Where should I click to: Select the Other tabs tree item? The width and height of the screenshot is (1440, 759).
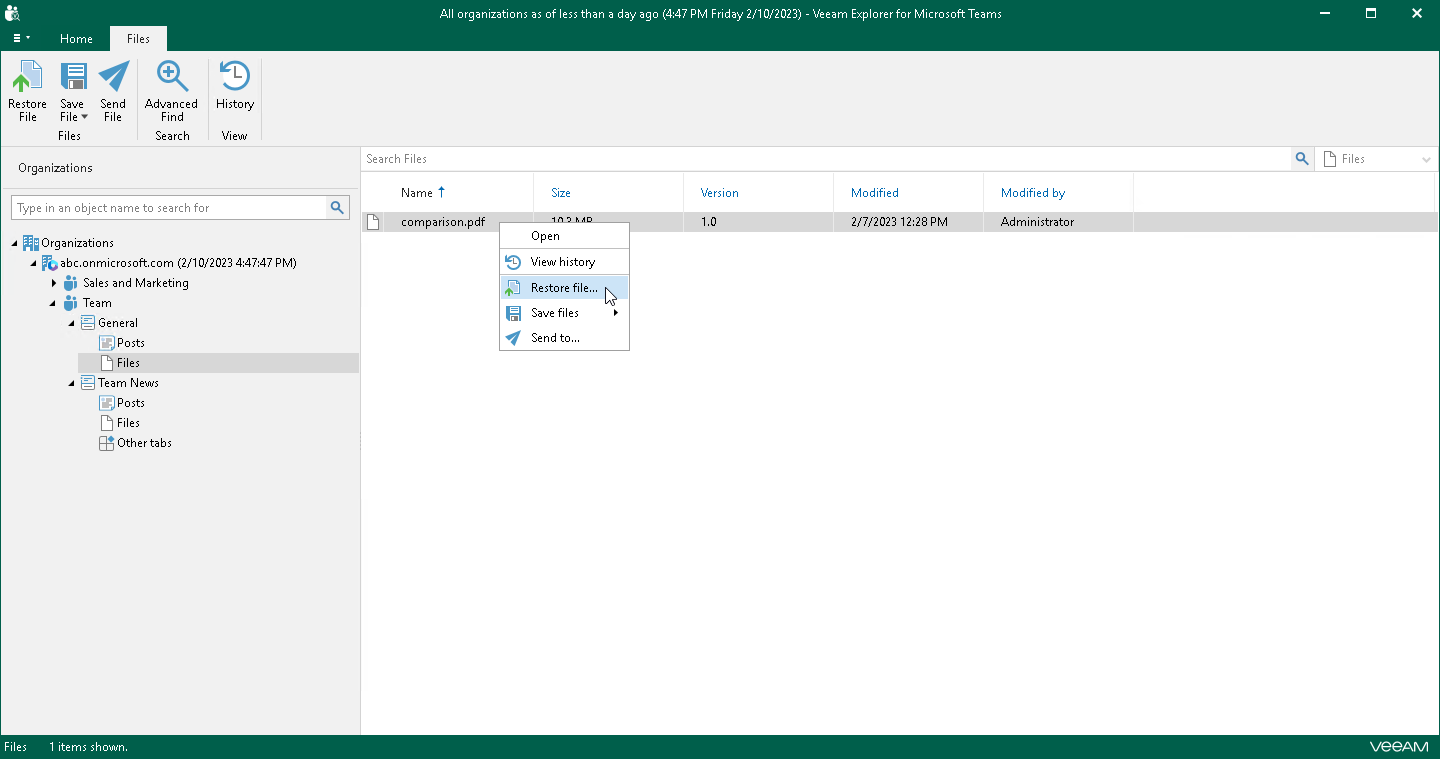pos(145,443)
